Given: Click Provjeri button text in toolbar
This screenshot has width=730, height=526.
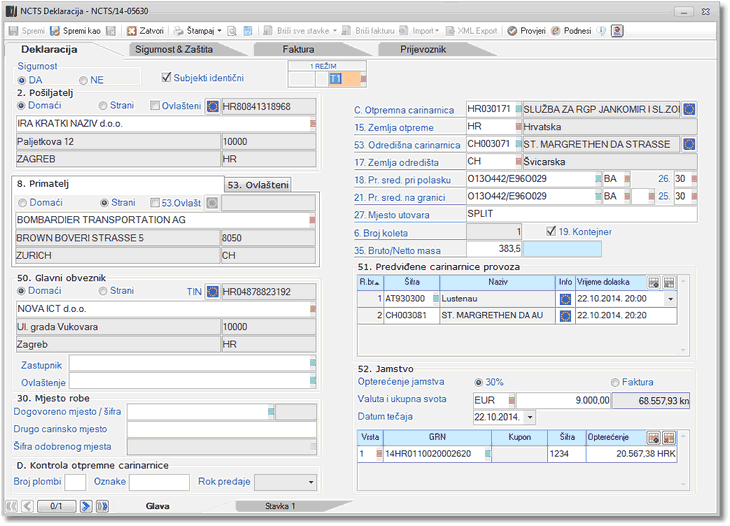Looking at the screenshot, I should (x=533, y=31).
